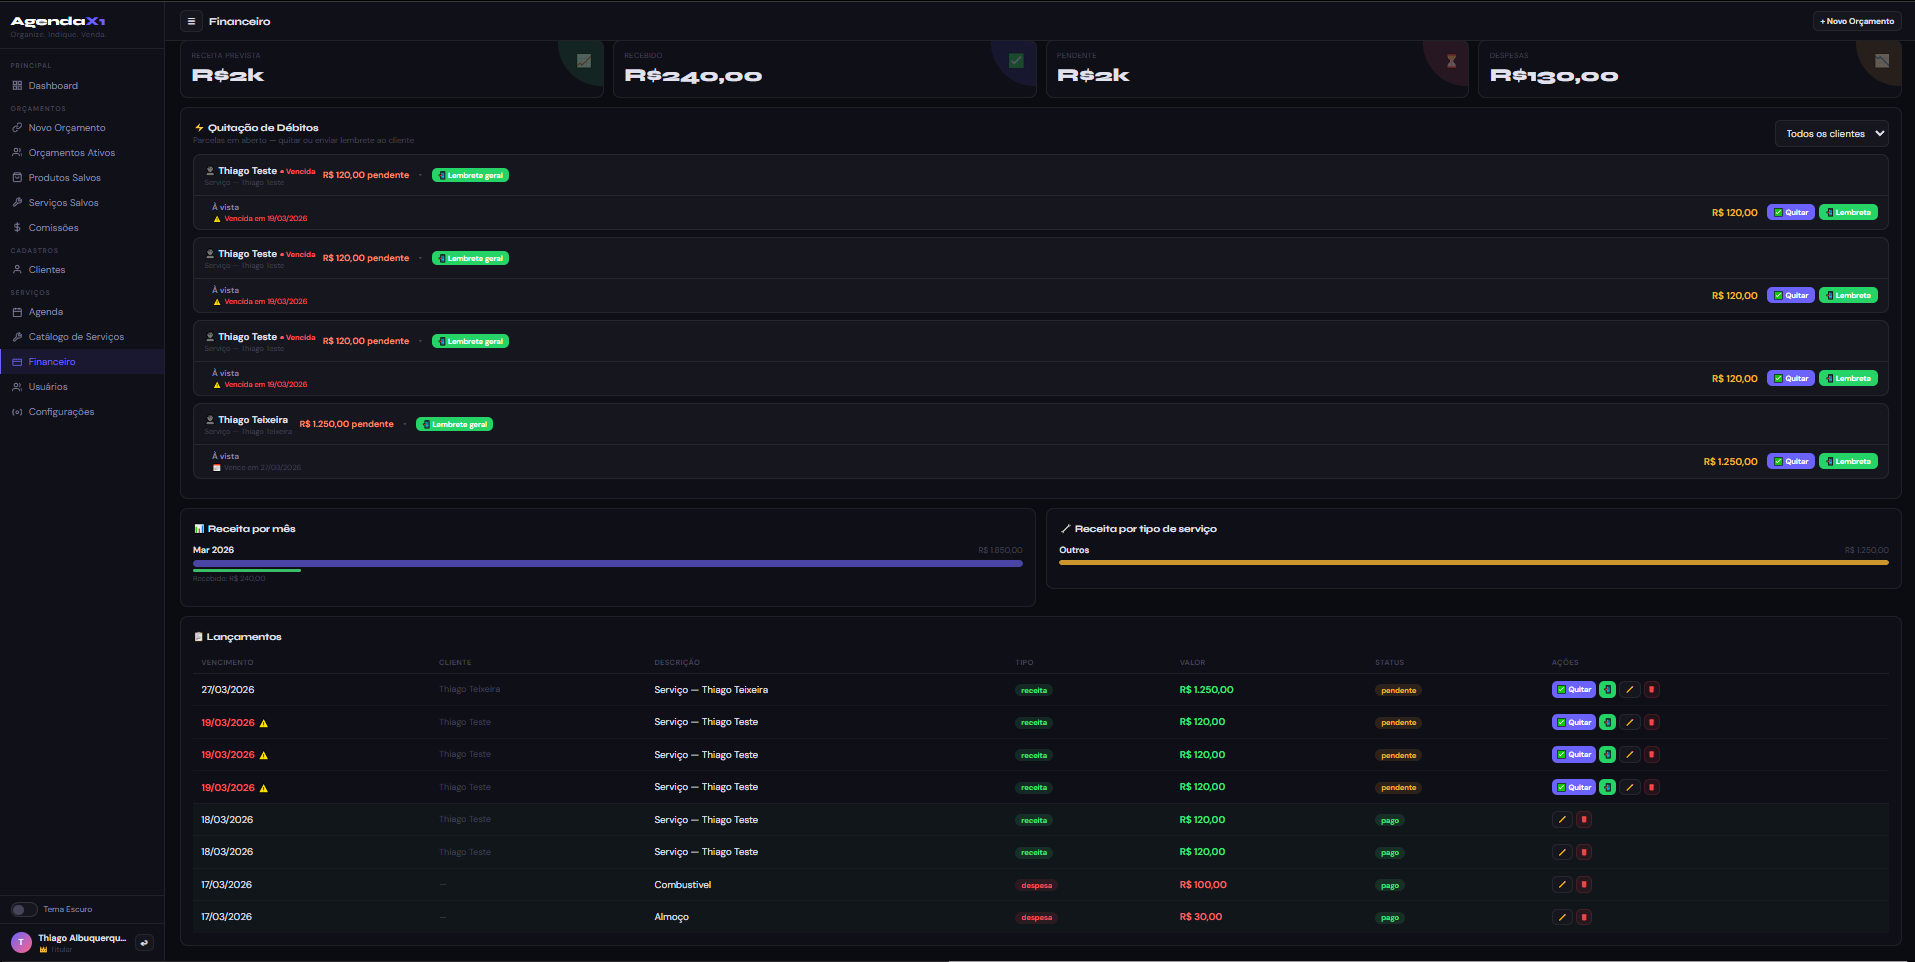Toggle the Tema Escuro switch
Viewport: 1915px width, 962px height.
24,909
